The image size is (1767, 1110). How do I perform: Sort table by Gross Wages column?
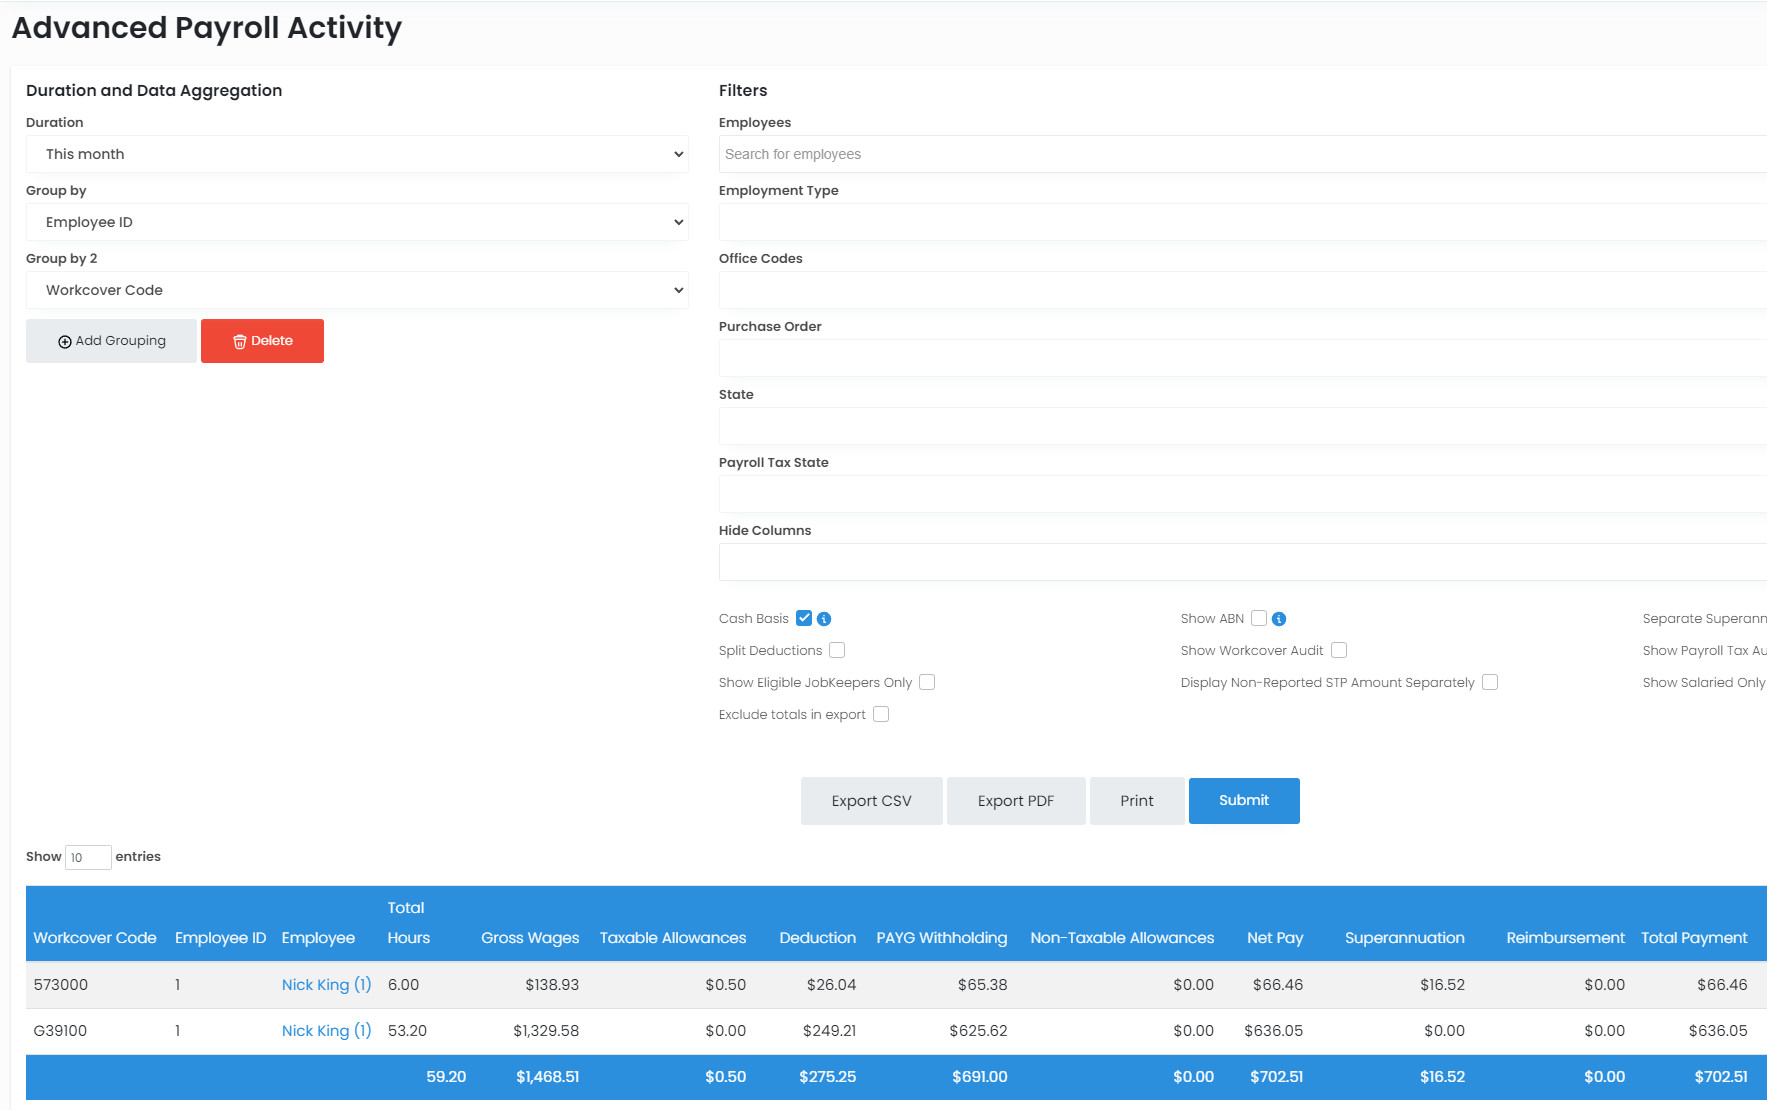530,938
